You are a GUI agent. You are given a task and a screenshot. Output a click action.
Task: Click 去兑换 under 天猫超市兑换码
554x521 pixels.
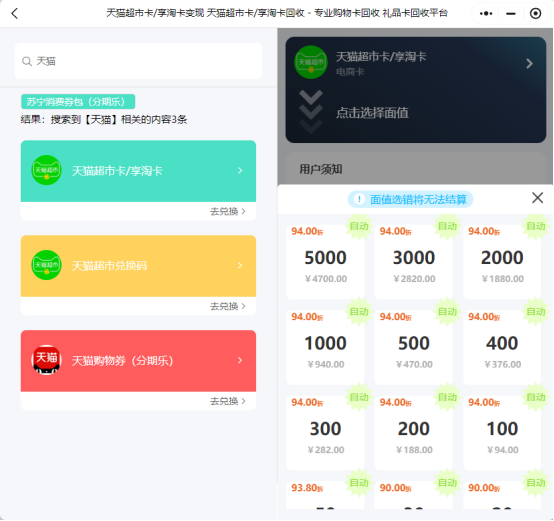[228, 306]
